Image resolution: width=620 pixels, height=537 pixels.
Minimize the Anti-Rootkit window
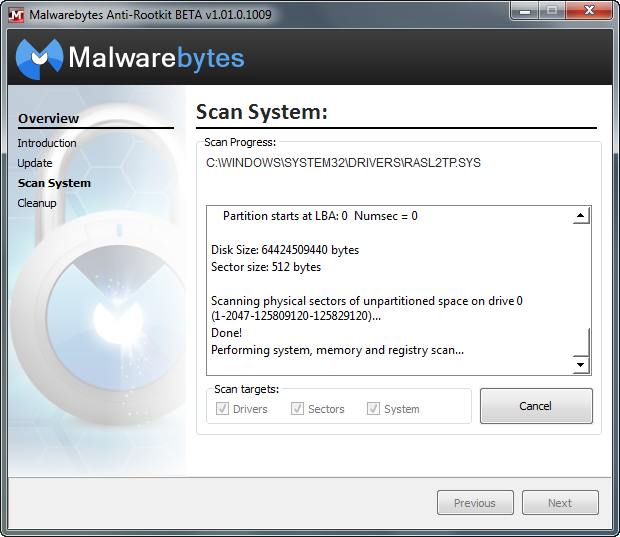(524, 11)
